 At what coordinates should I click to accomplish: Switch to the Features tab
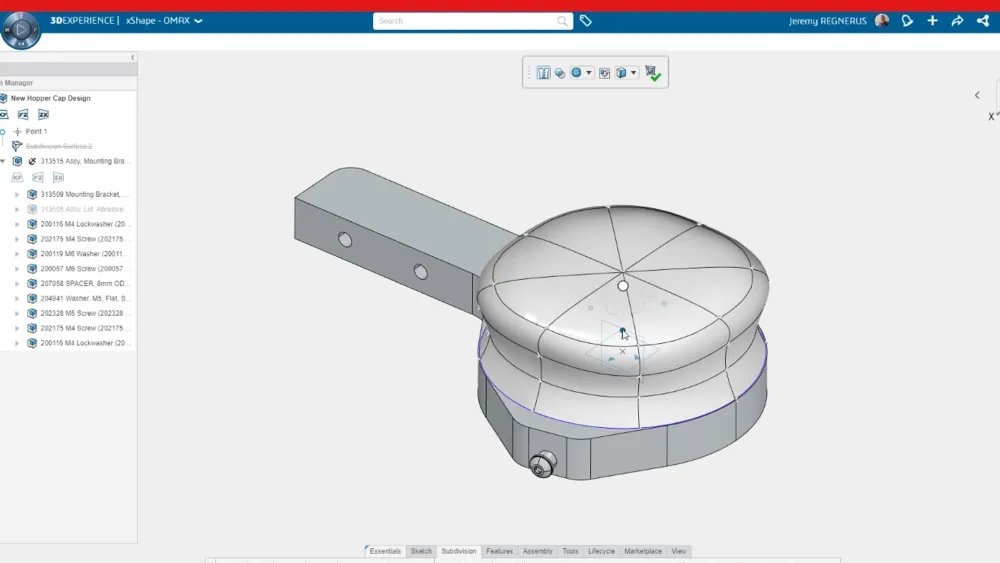[499, 551]
